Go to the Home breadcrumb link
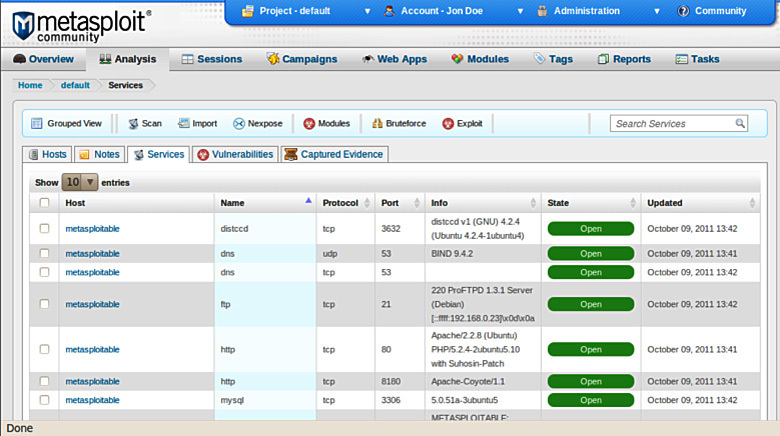Image resolution: width=780 pixels, height=436 pixels. coord(30,85)
